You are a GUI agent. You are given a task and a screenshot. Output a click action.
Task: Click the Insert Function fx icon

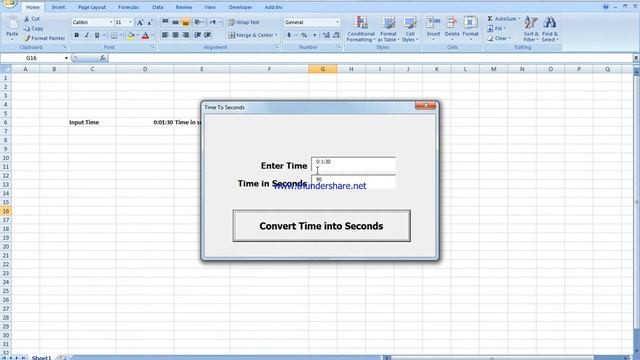[102, 58]
